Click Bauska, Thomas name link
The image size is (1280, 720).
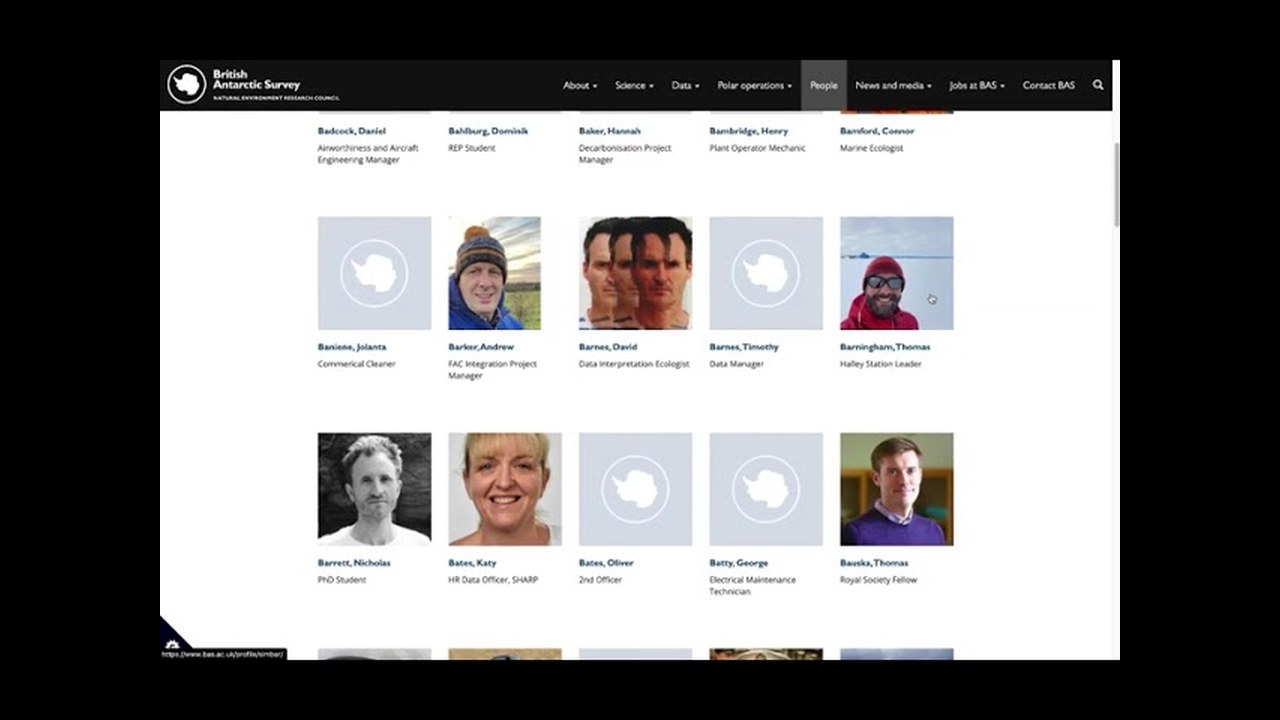click(874, 563)
